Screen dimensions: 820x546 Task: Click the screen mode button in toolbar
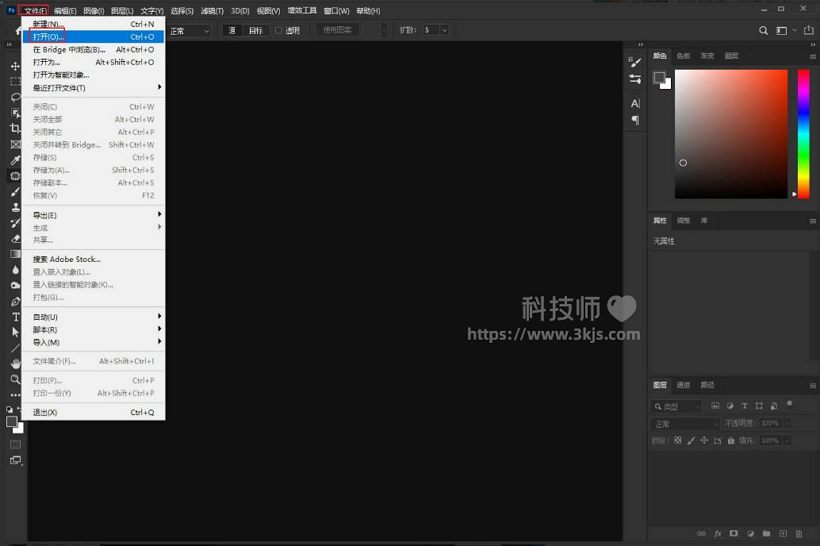pyautogui.click(x=15, y=460)
